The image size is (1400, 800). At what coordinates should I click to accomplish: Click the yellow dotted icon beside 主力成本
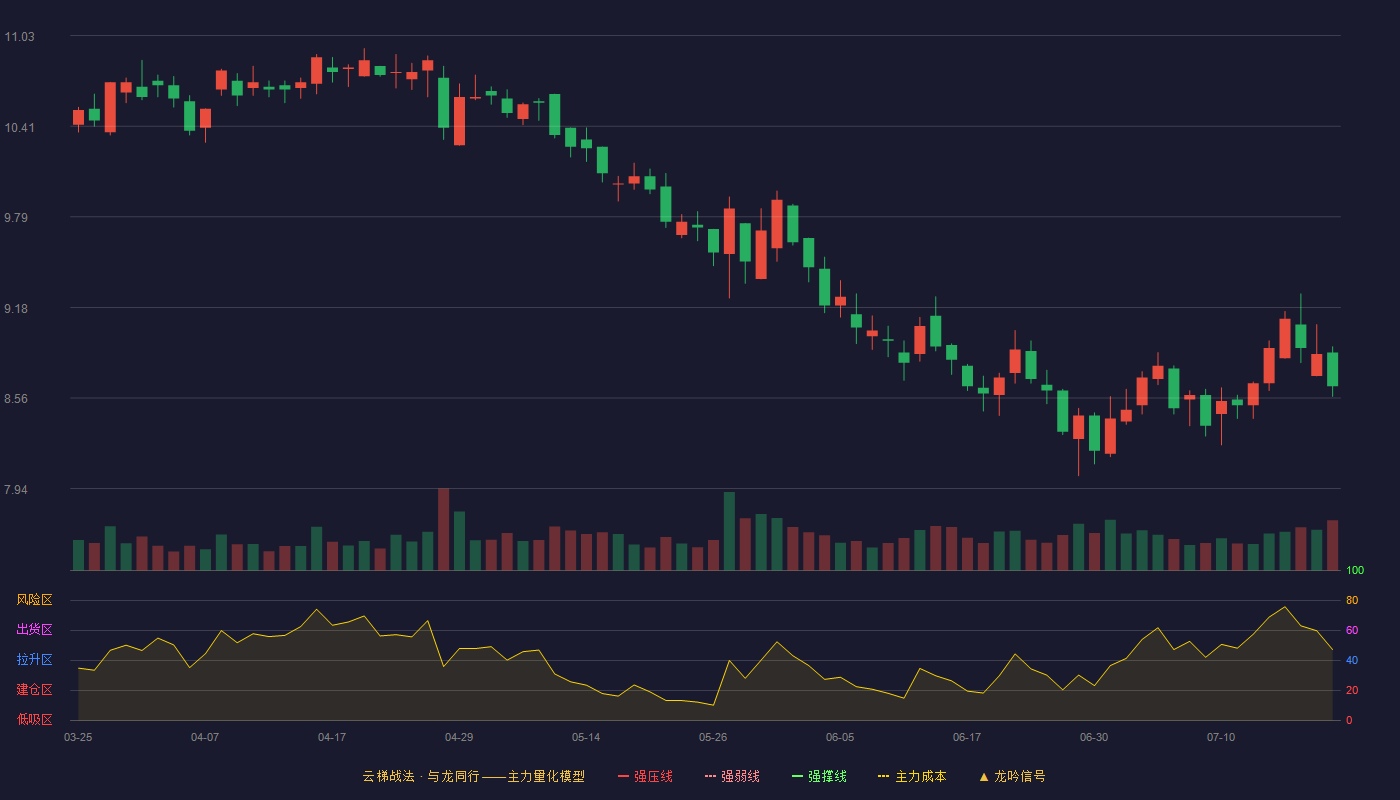884,776
